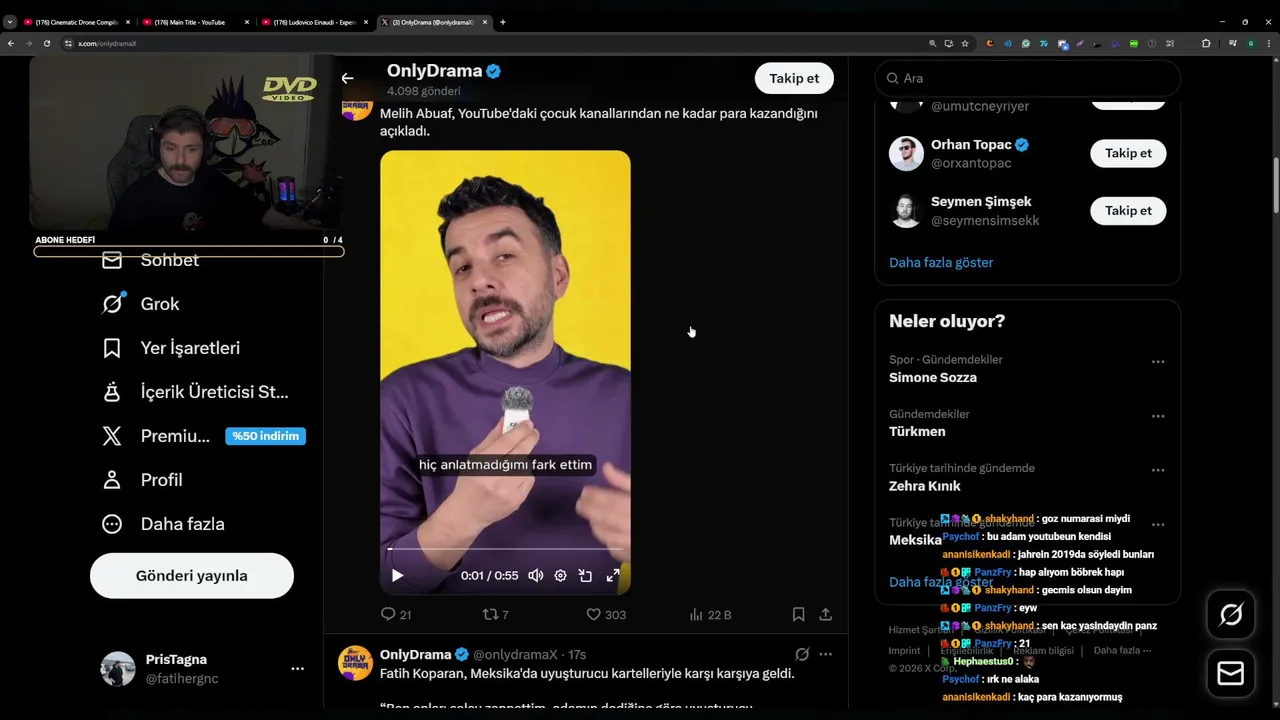This screenshot has width=1280, height=720.
Task: Click page scrollbar thumb
Action: pyautogui.click(x=1276, y=183)
